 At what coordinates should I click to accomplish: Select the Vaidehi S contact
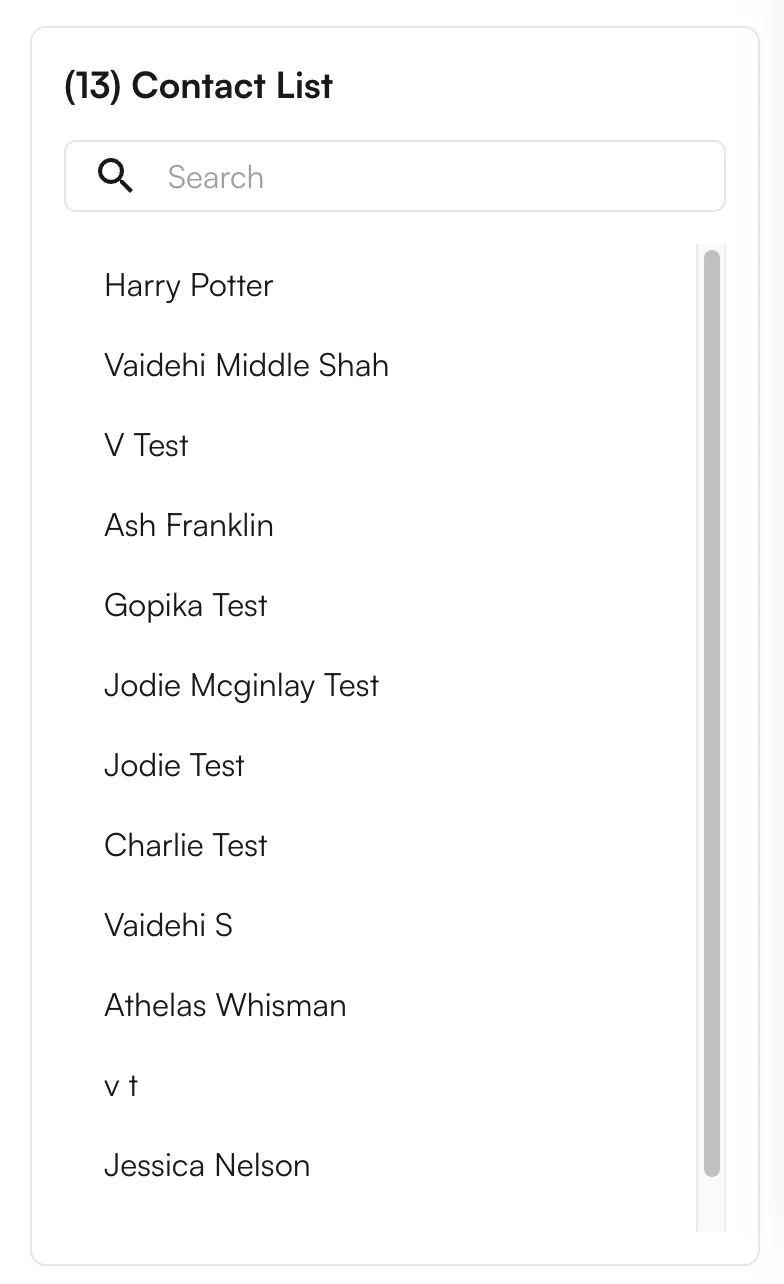coord(168,925)
